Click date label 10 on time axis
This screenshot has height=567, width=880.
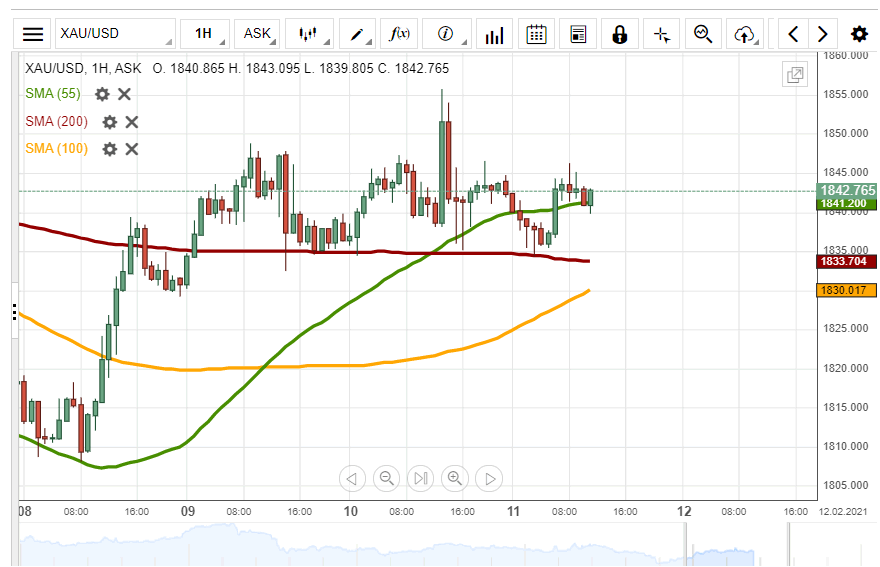point(351,511)
